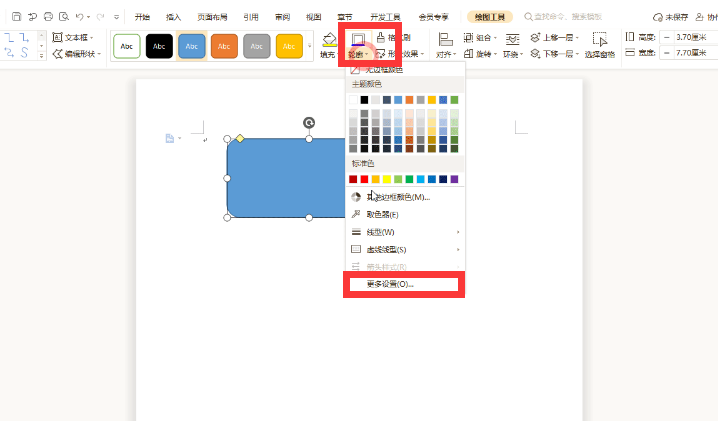This screenshot has height=421, width=718.
Task: Click the undo arrow icon
Action: coord(79,17)
